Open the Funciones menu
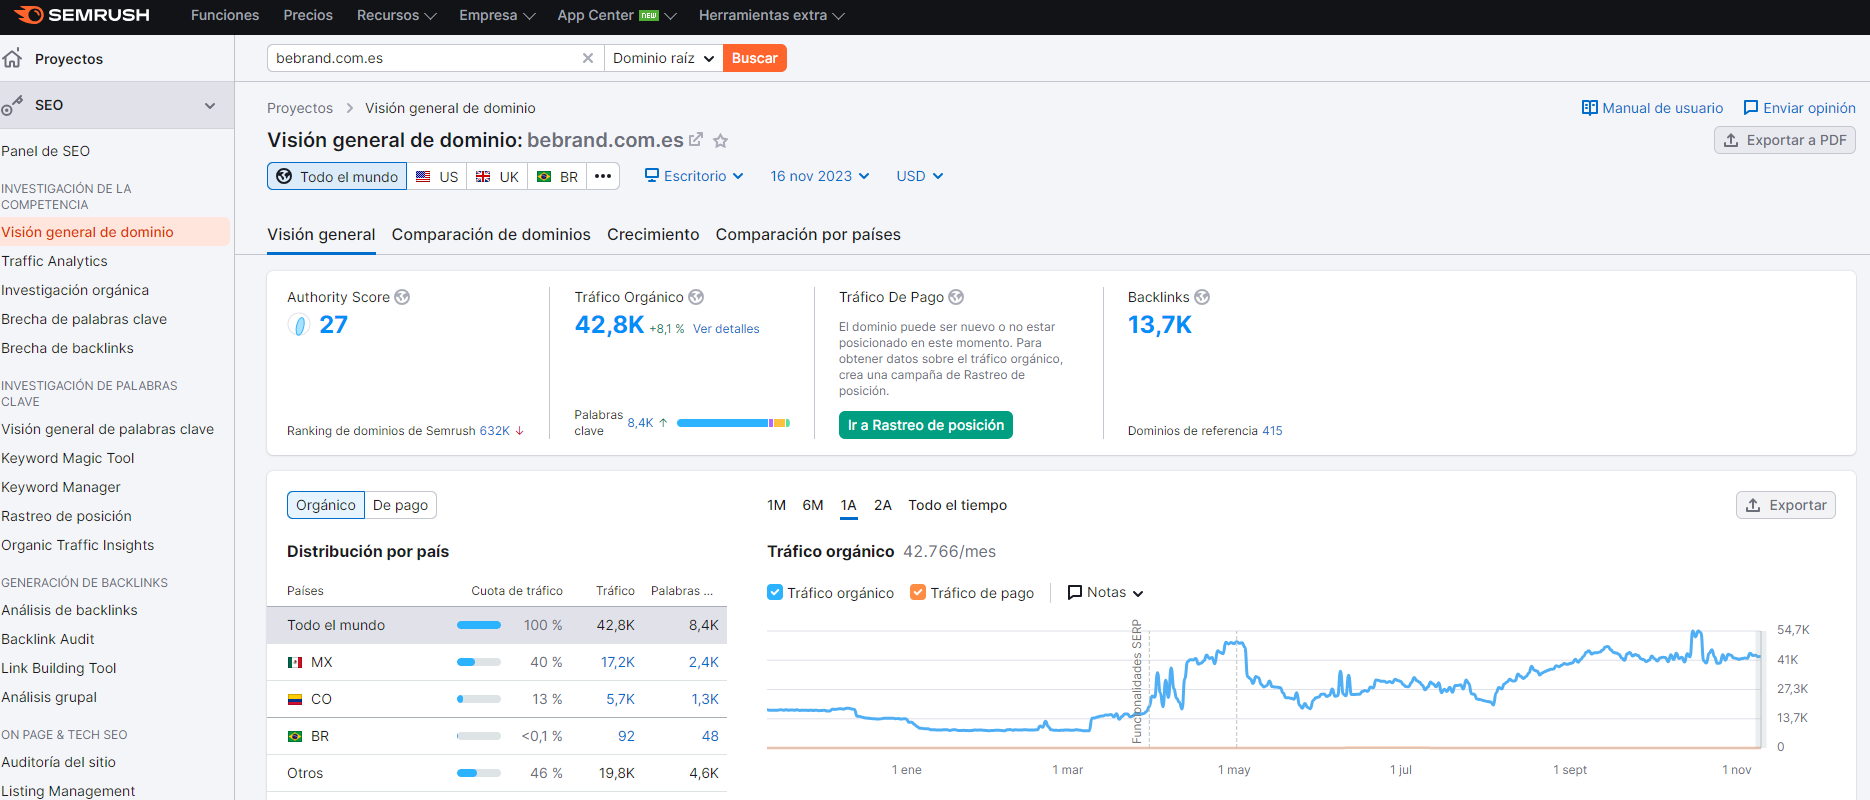The height and width of the screenshot is (800, 1870). pos(225,15)
